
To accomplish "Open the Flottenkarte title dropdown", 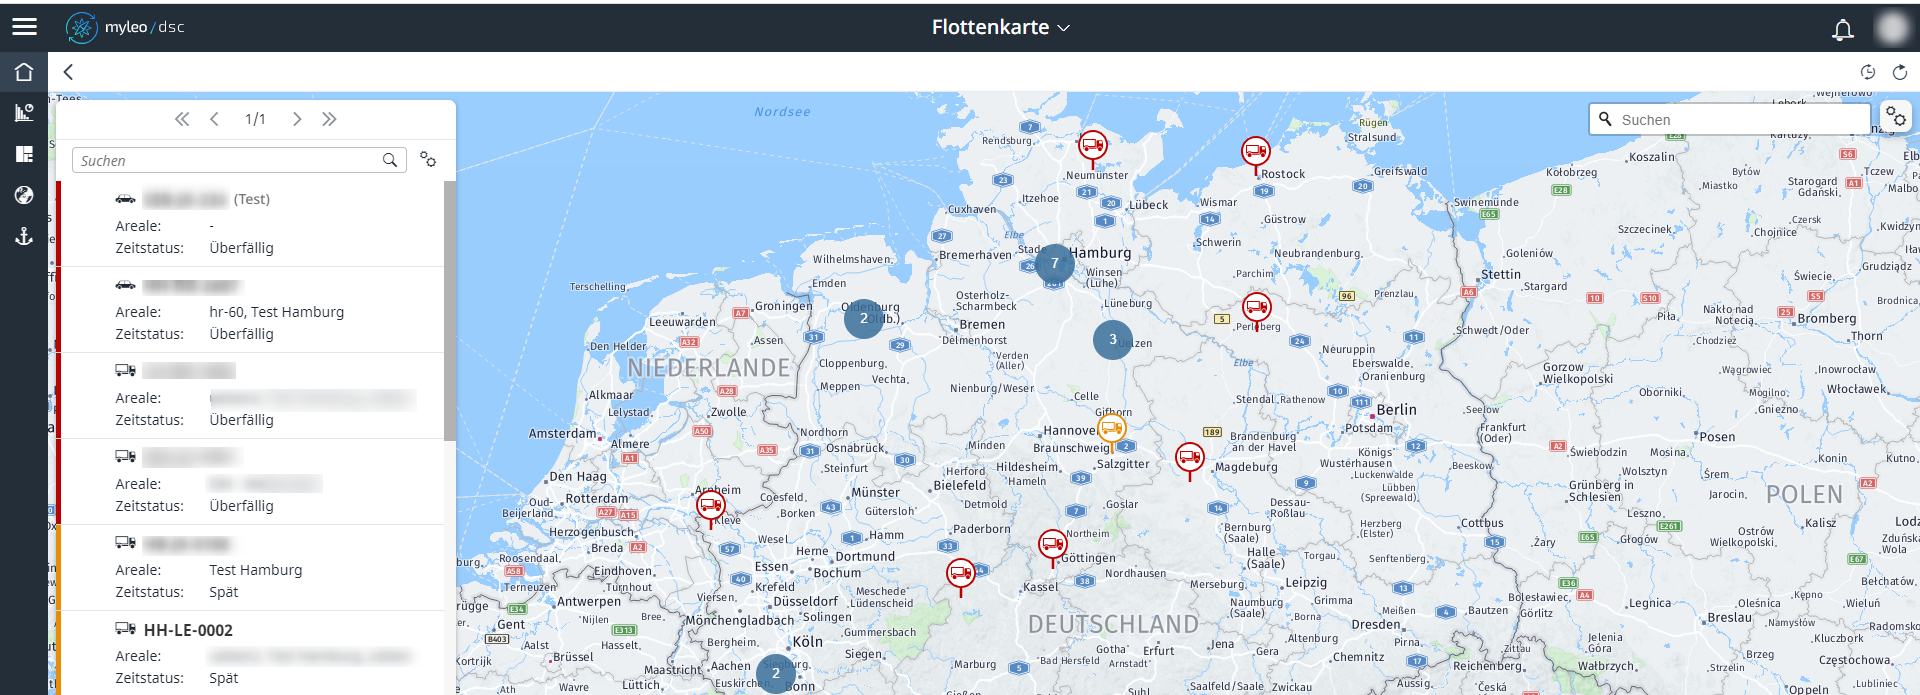I will pyautogui.click(x=1001, y=27).
